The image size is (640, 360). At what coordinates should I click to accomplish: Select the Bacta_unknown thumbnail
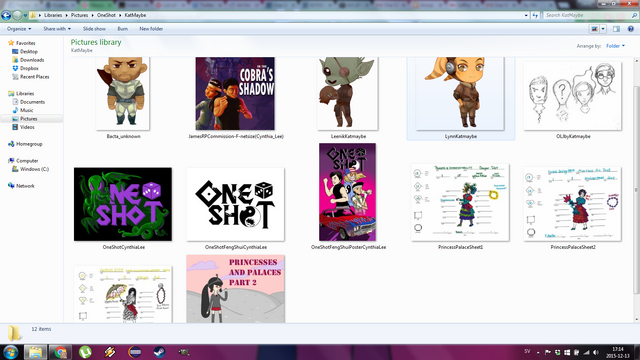coord(123,93)
